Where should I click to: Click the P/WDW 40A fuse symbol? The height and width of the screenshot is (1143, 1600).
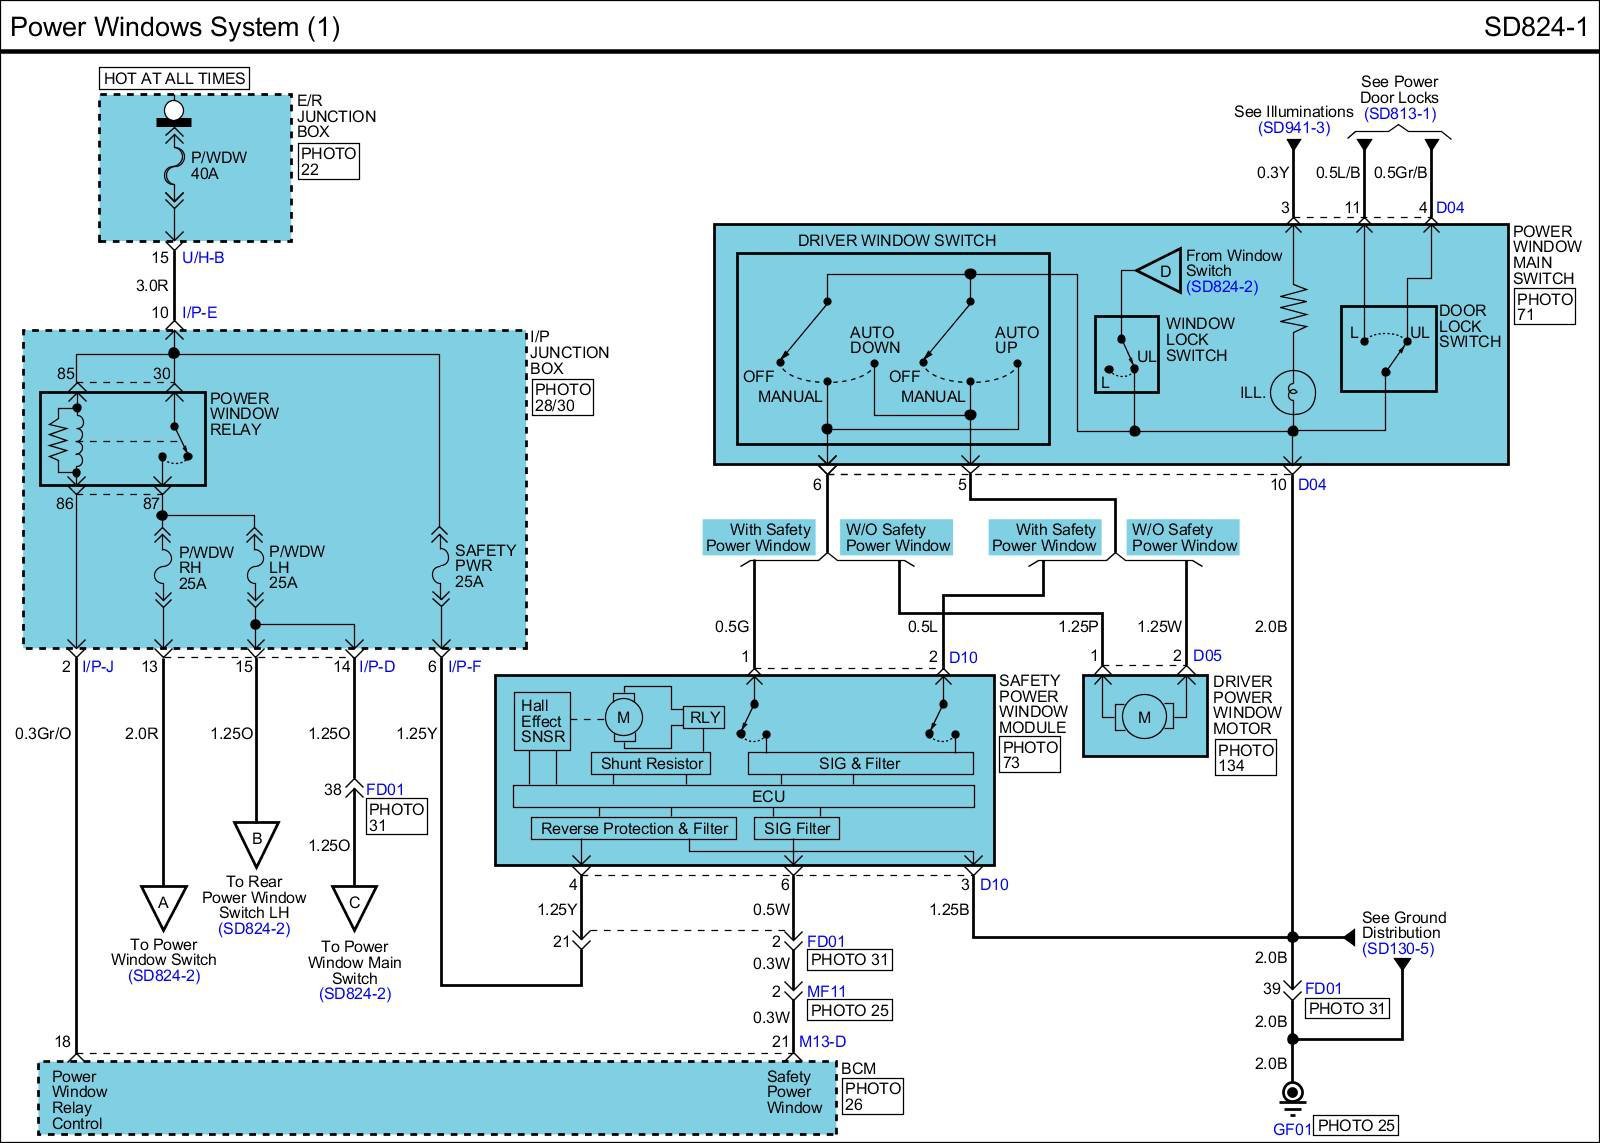[174, 166]
